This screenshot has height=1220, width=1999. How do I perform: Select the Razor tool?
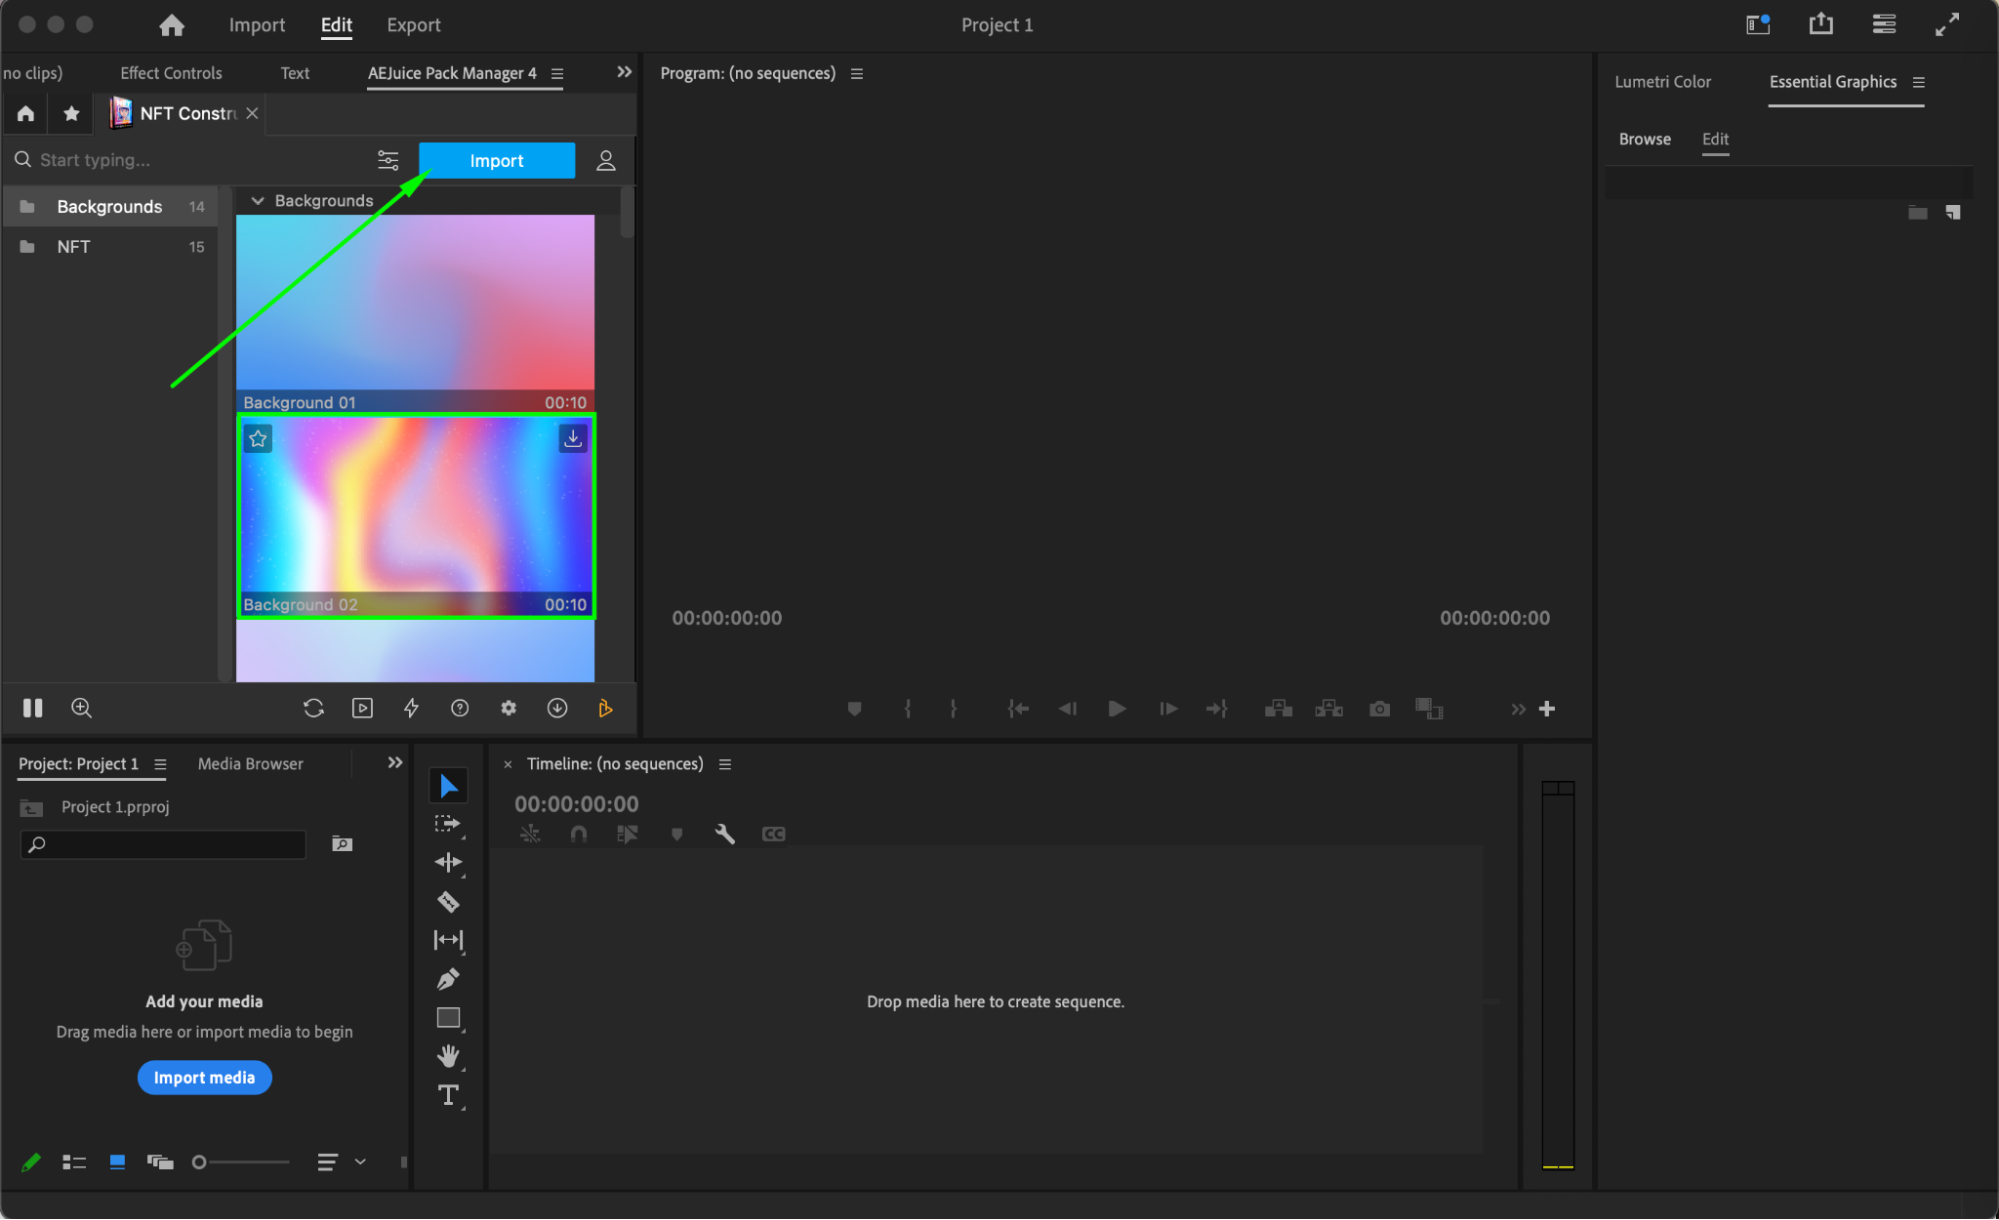pos(448,902)
